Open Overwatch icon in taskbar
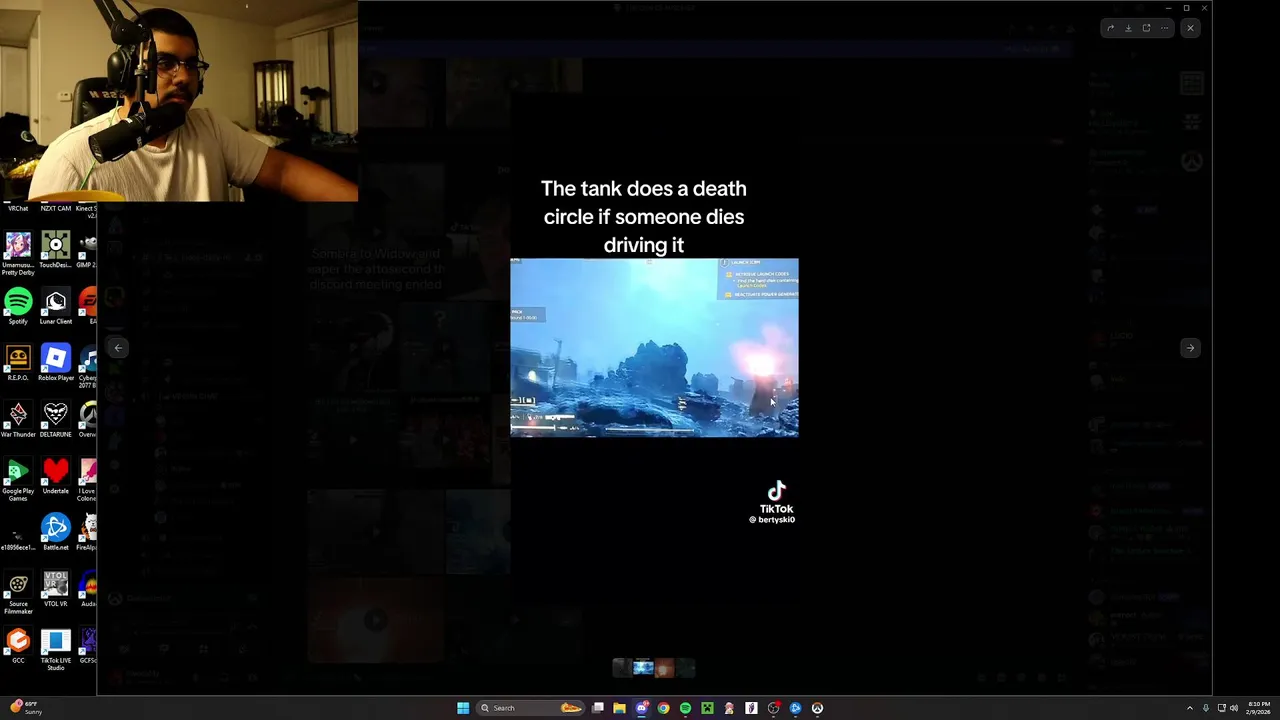This screenshot has width=1280, height=720. tap(817, 708)
